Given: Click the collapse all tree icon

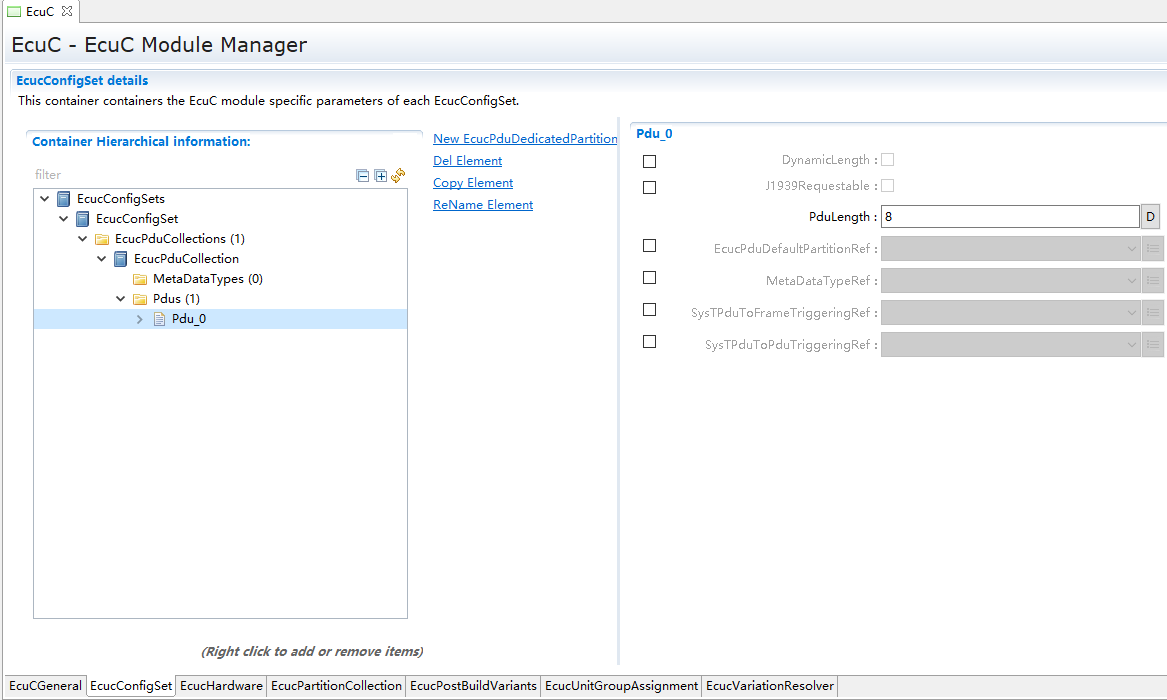Looking at the screenshot, I should coord(363,176).
